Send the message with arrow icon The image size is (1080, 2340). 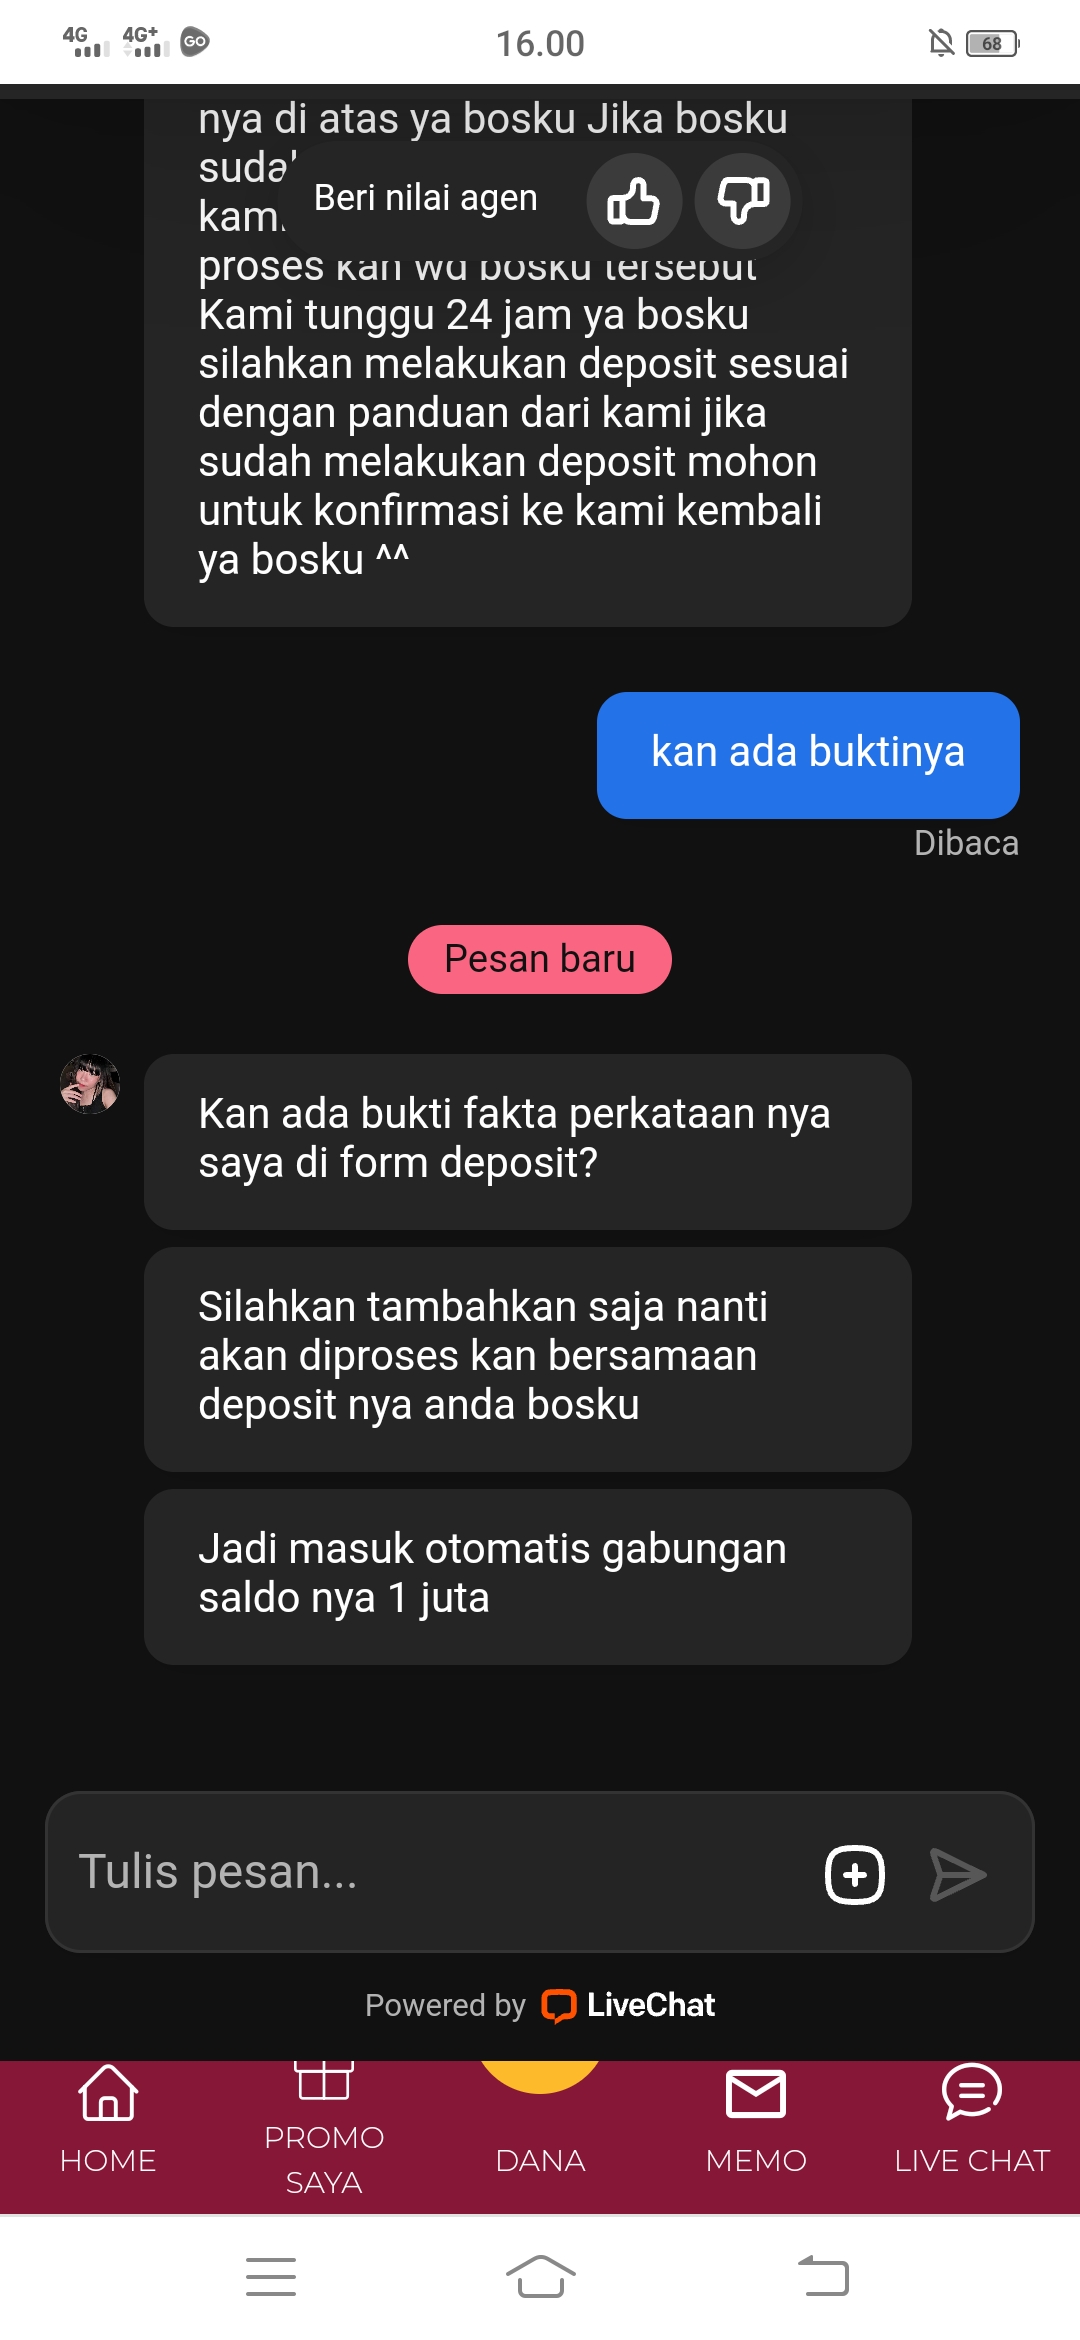[957, 1875]
